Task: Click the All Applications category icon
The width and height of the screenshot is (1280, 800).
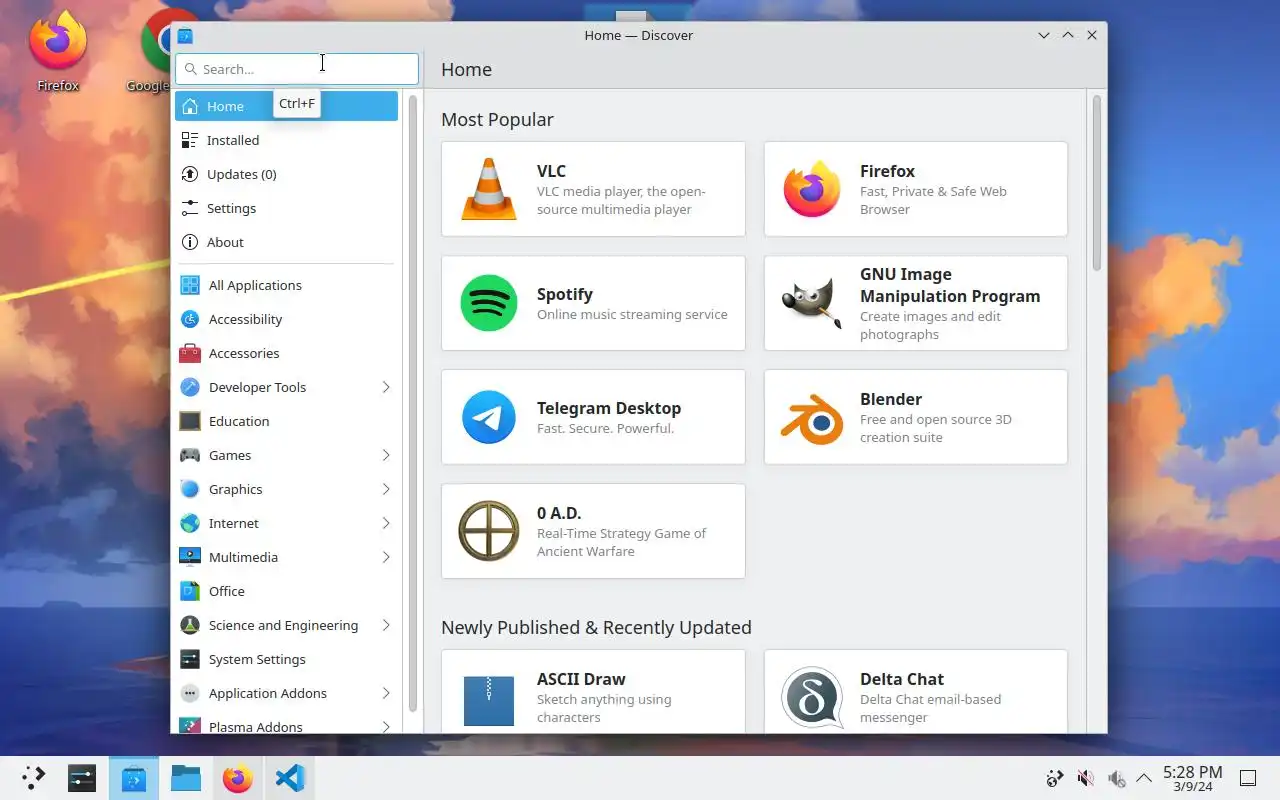Action: pyautogui.click(x=190, y=285)
